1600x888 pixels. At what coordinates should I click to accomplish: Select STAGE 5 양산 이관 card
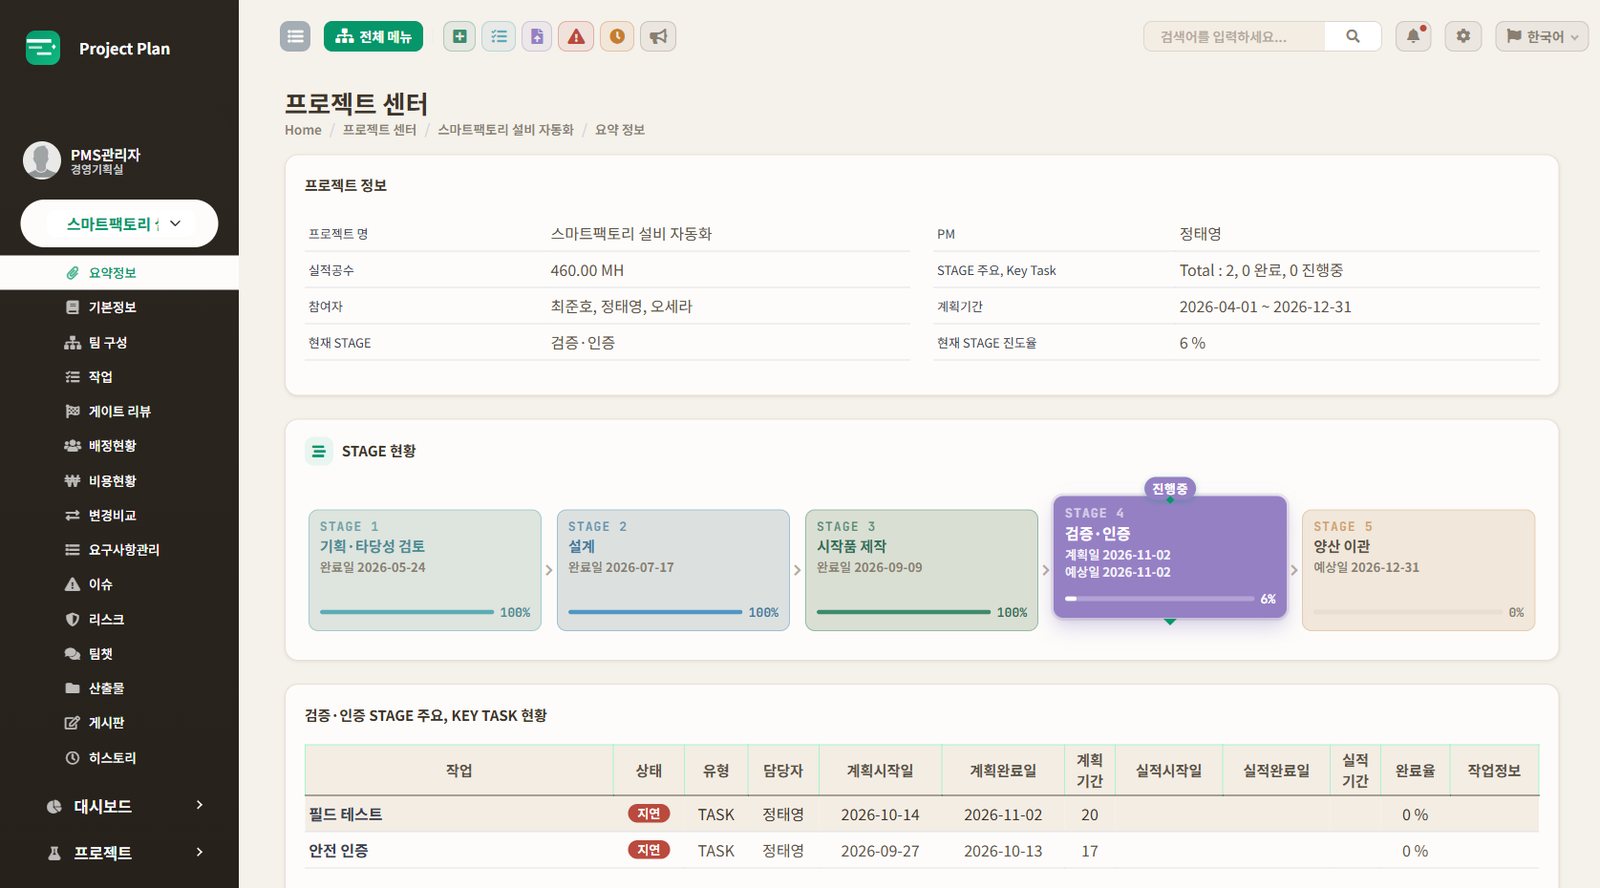[1418, 570]
